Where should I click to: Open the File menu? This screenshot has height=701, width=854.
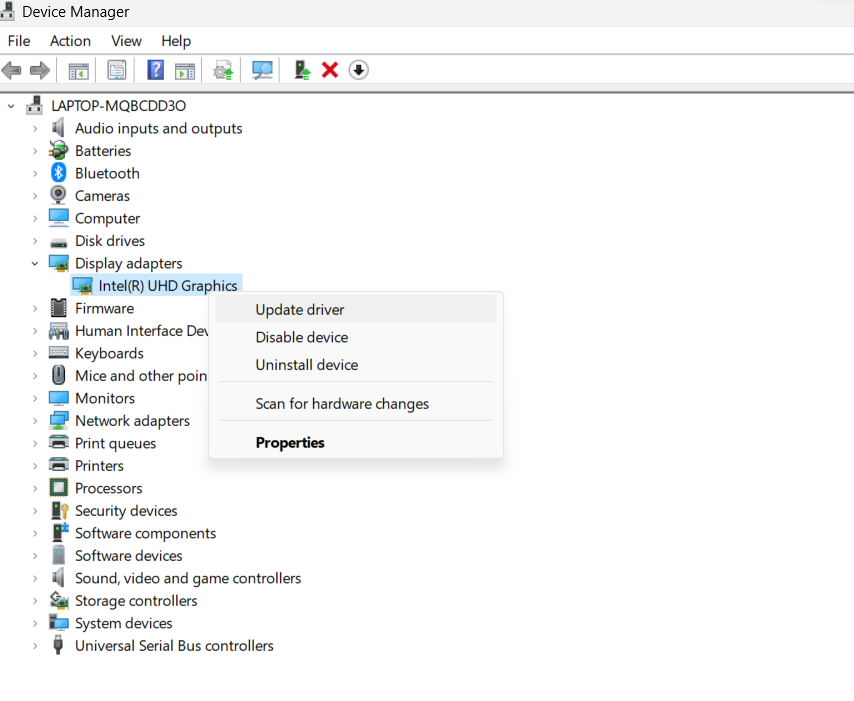click(x=19, y=41)
